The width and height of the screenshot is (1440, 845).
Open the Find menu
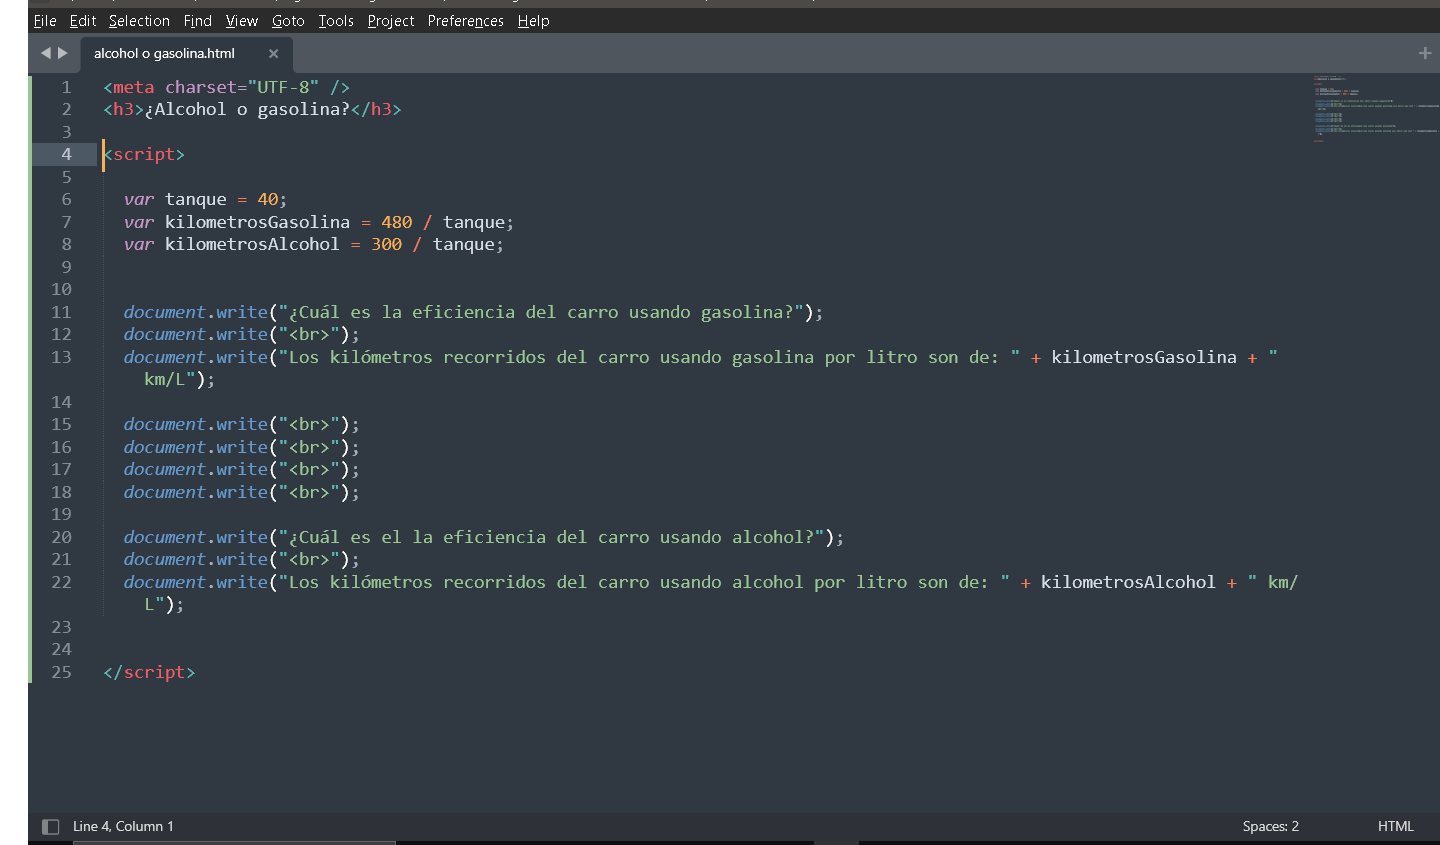point(198,21)
